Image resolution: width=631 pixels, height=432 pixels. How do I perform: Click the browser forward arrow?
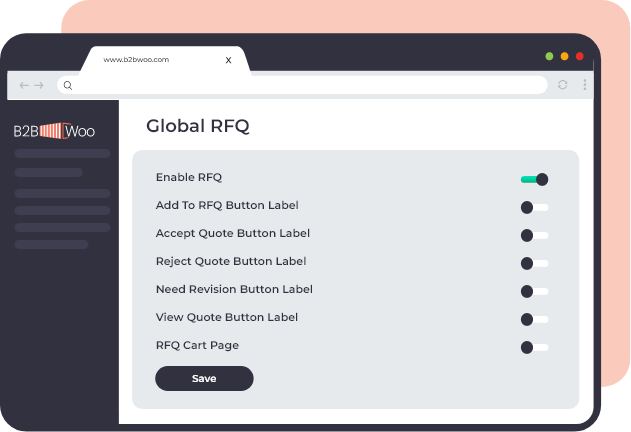[39, 85]
